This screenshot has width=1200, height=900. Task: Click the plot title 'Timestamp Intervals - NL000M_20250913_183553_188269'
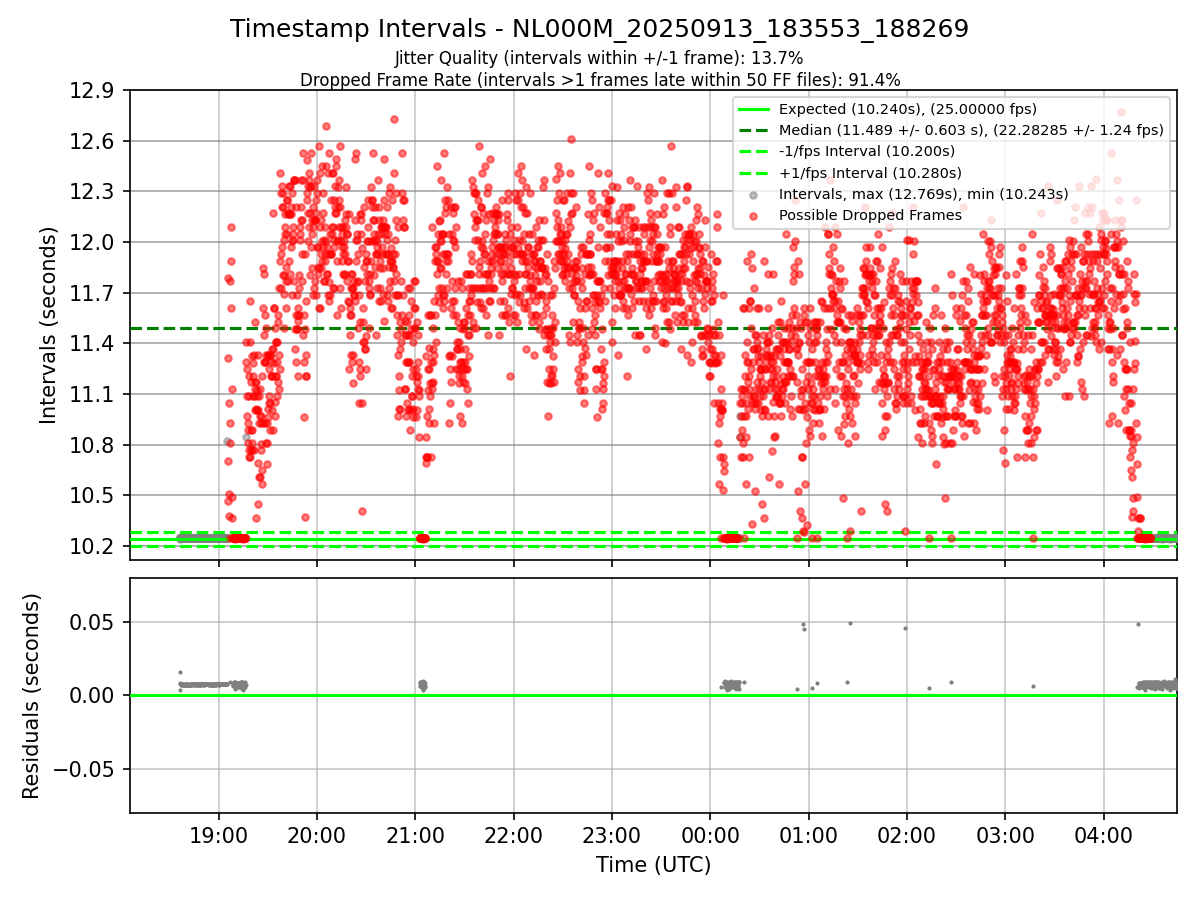(599, 29)
